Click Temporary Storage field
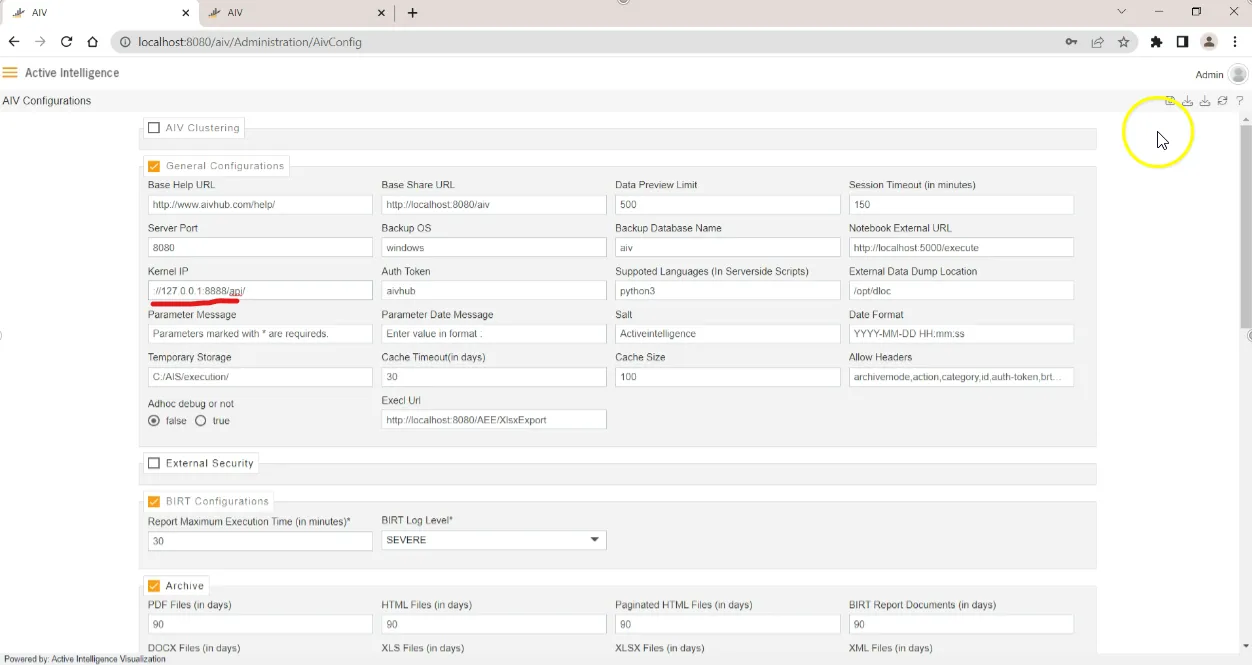Image resolution: width=1252 pixels, height=665 pixels. click(x=260, y=377)
